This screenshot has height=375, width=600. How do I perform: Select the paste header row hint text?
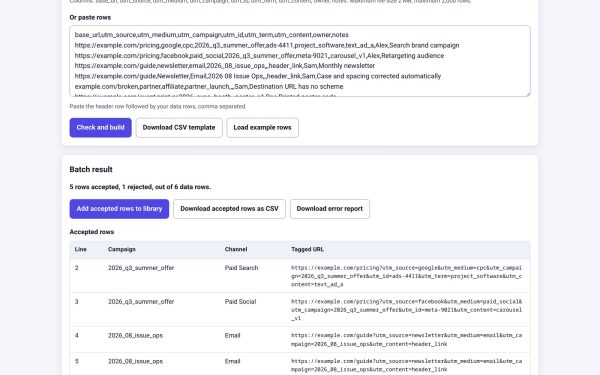click(158, 106)
